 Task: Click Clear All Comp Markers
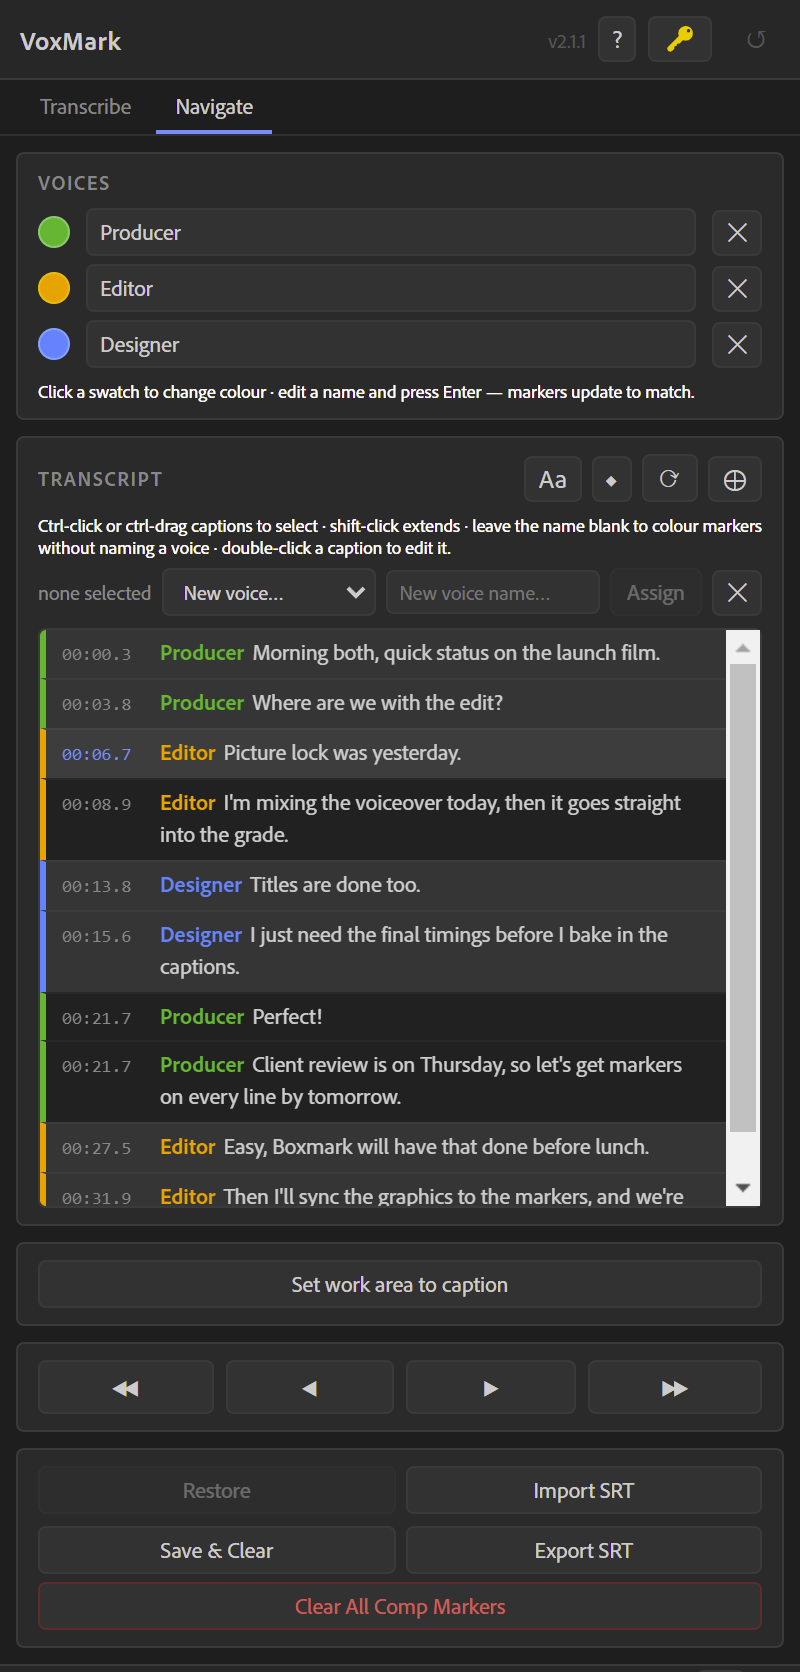400,1607
